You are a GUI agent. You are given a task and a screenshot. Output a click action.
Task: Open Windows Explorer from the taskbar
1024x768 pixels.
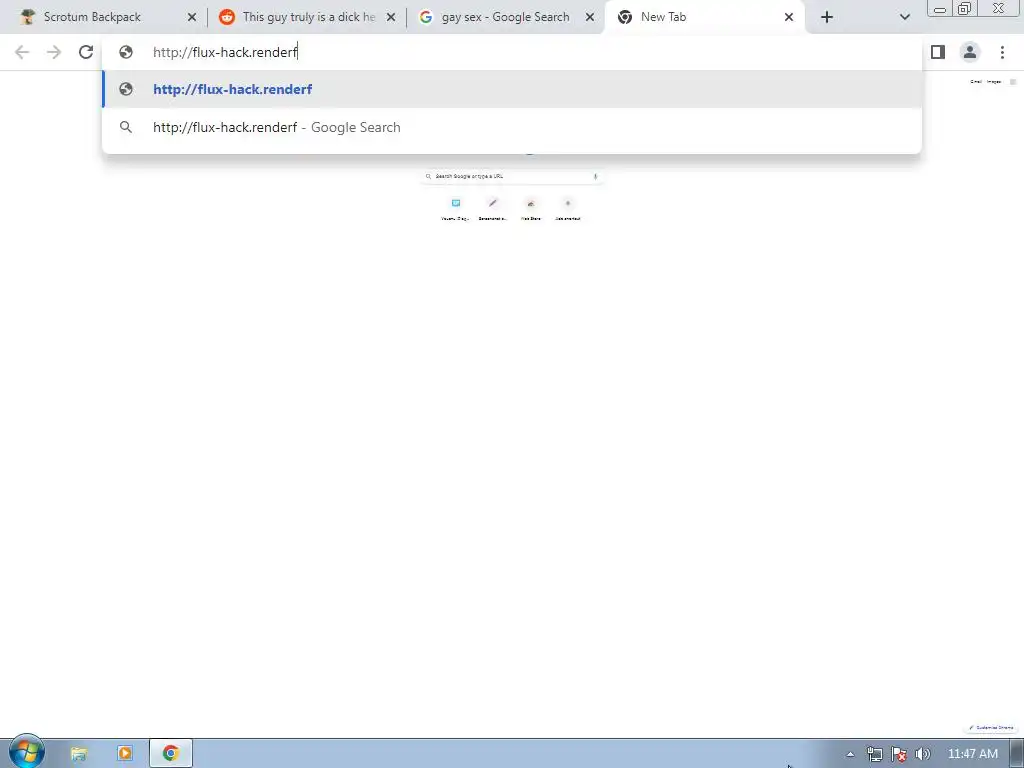coord(79,753)
